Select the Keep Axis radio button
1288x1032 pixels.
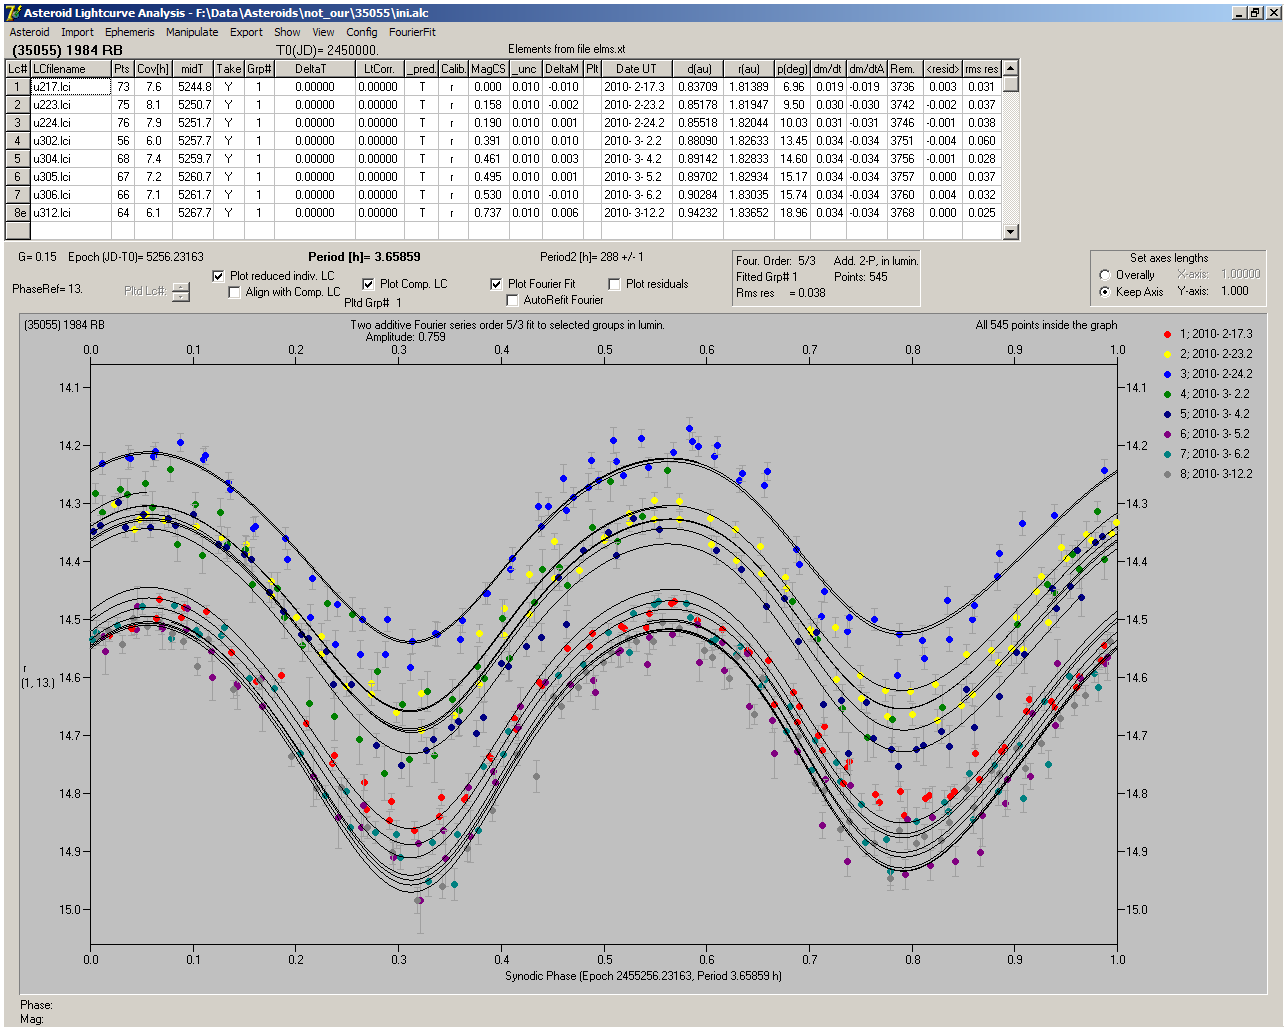1105,292
